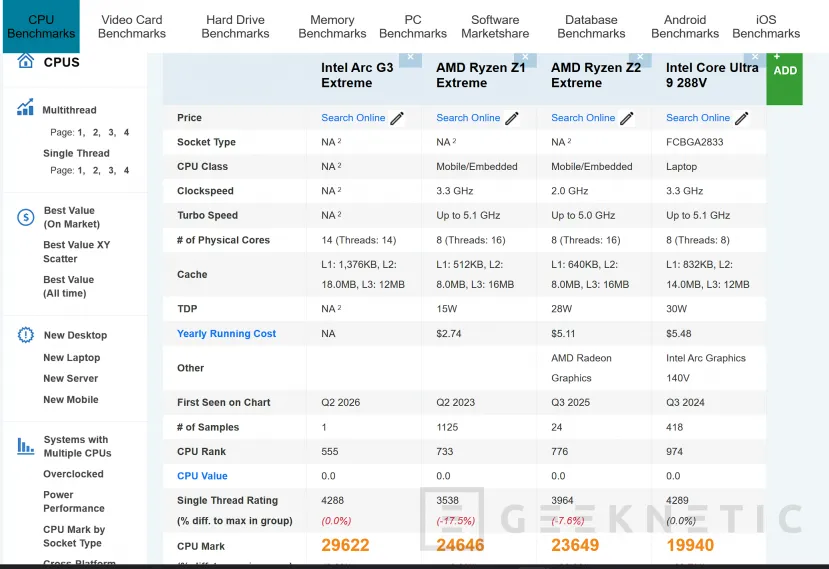
Task: Open iOS Benchmarks tab
Action: (x=766, y=26)
